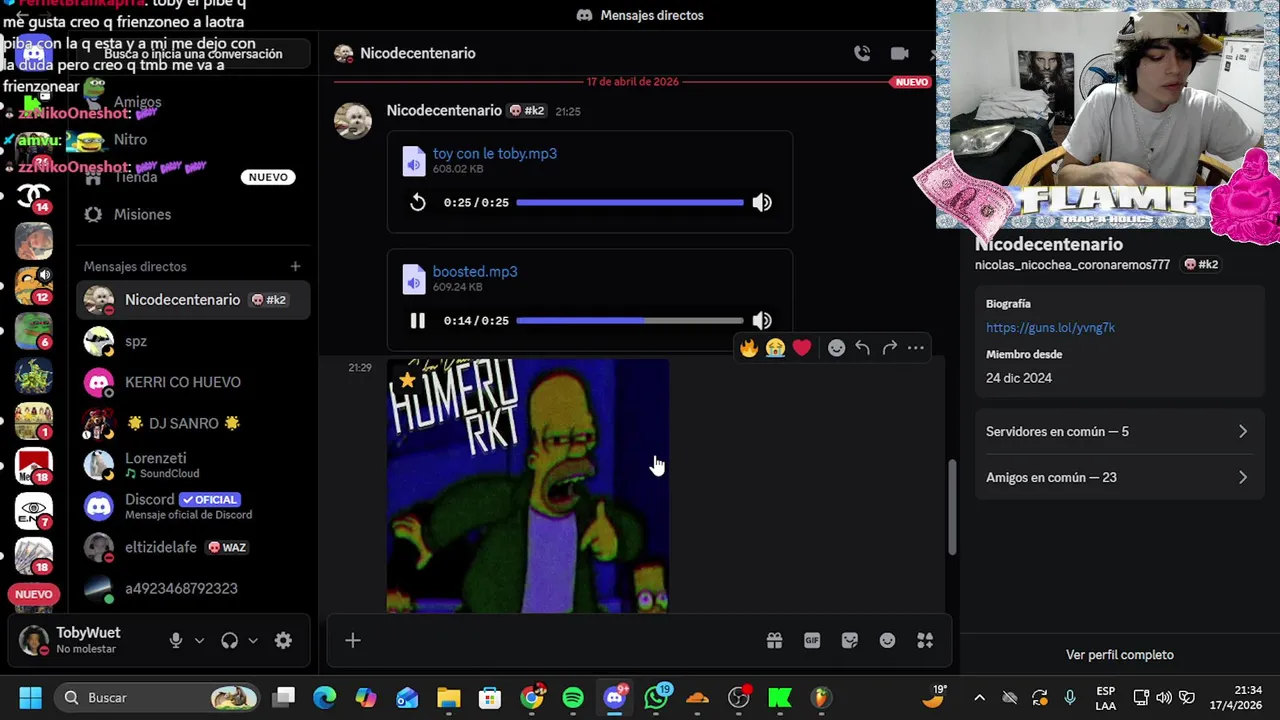Open Spotify from taskbar

point(573,698)
